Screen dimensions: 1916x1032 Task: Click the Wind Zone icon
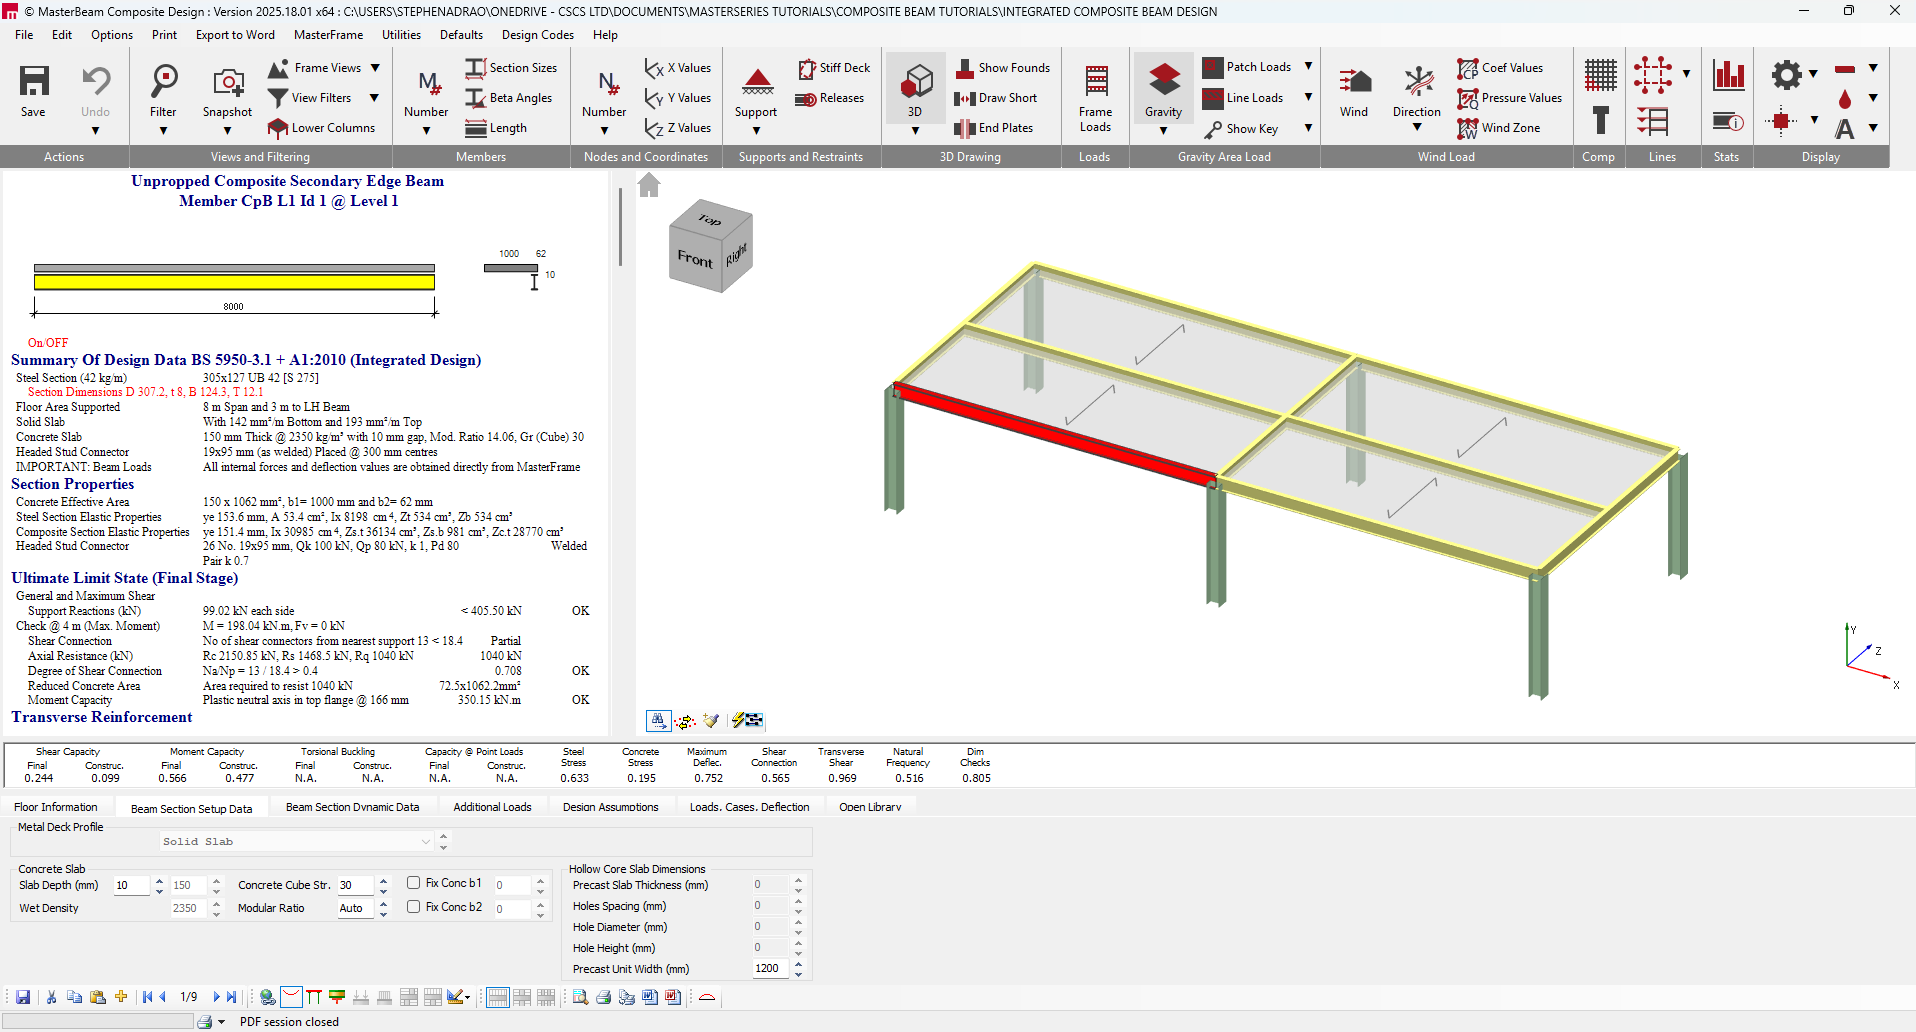coord(1467,128)
